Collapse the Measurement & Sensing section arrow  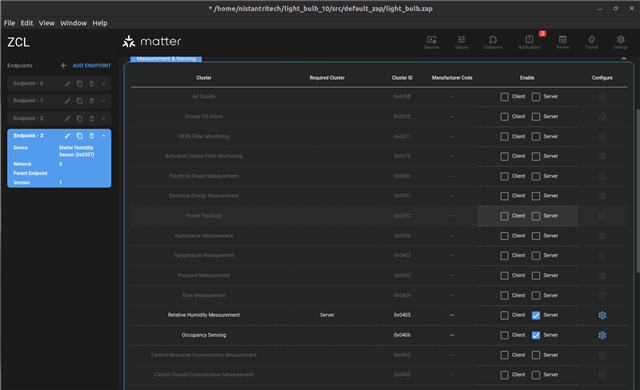click(x=624, y=59)
